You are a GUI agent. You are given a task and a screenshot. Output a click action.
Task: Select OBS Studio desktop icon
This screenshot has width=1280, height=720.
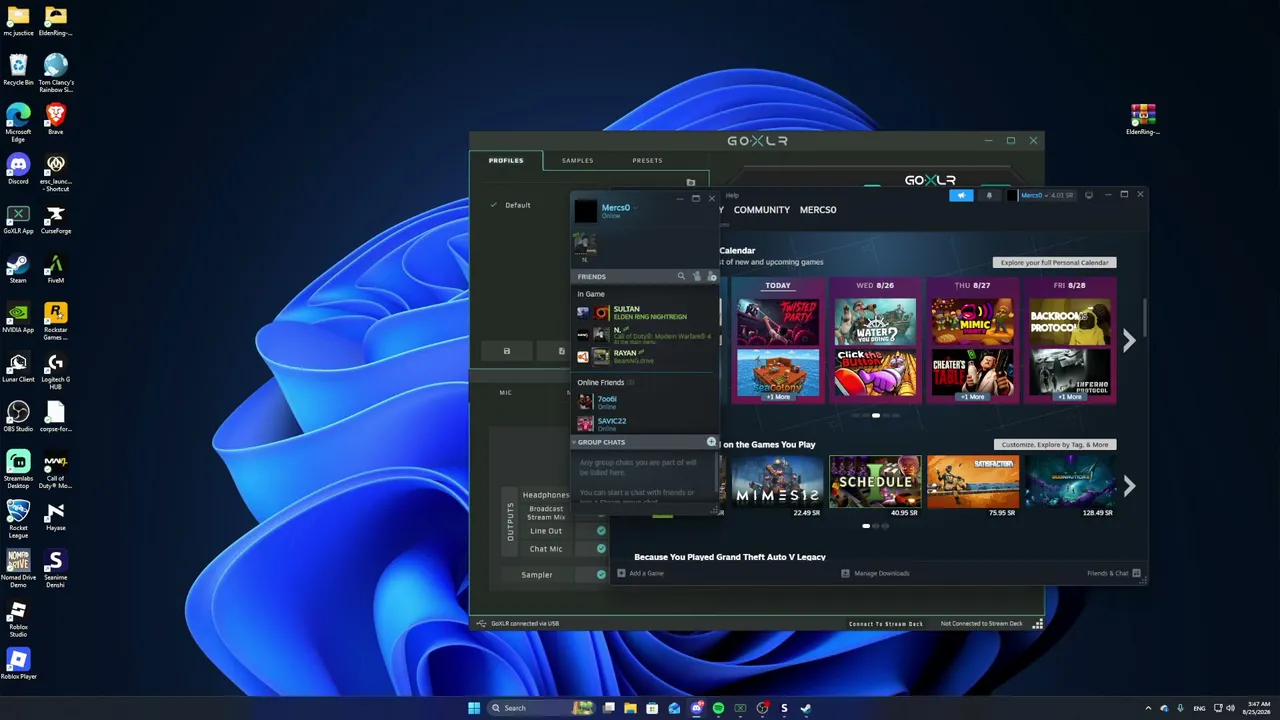click(18, 416)
